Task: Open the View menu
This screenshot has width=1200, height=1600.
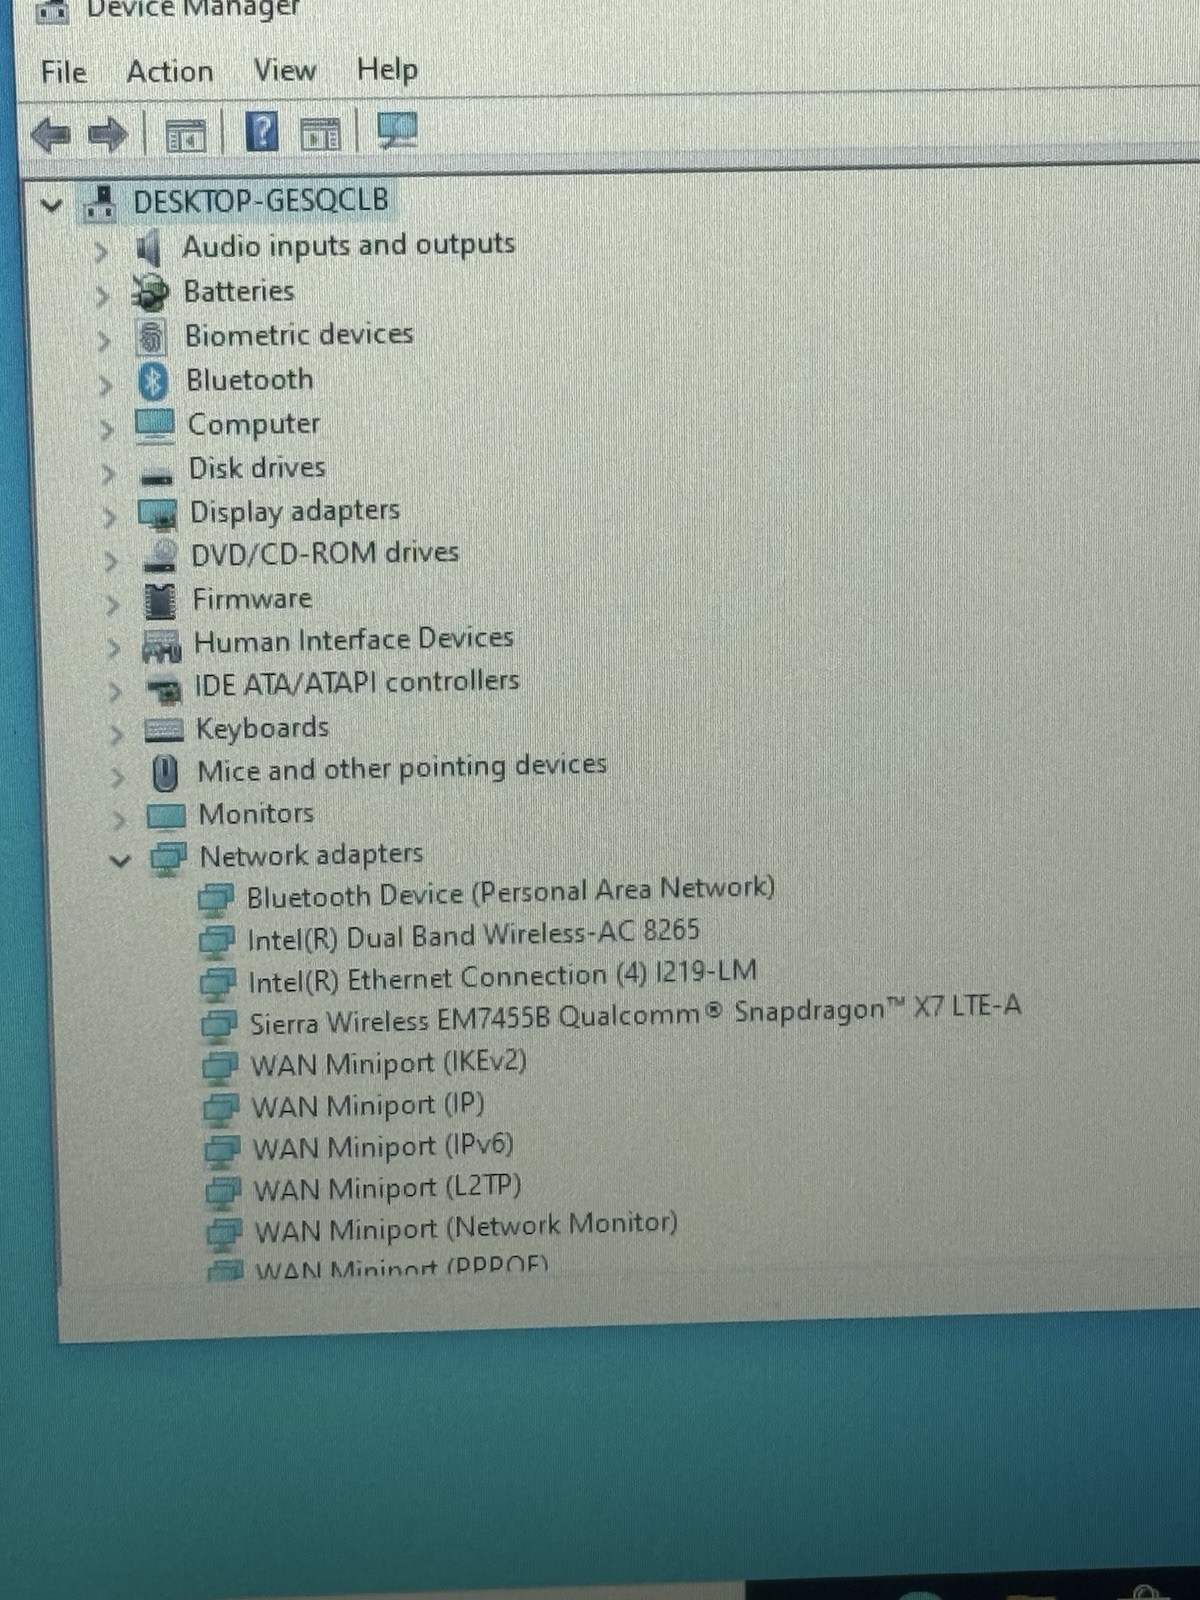Action: (284, 71)
